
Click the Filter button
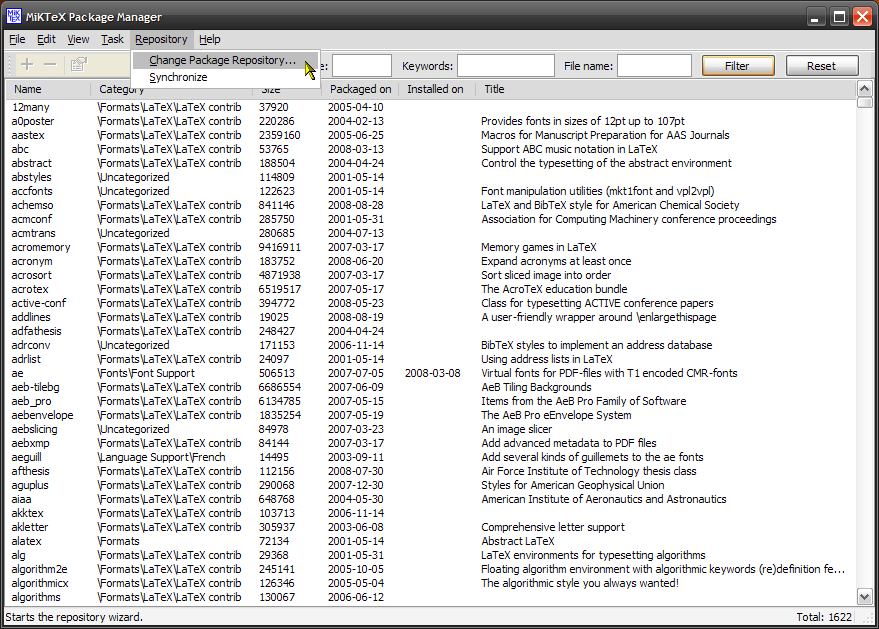tap(738, 66)
